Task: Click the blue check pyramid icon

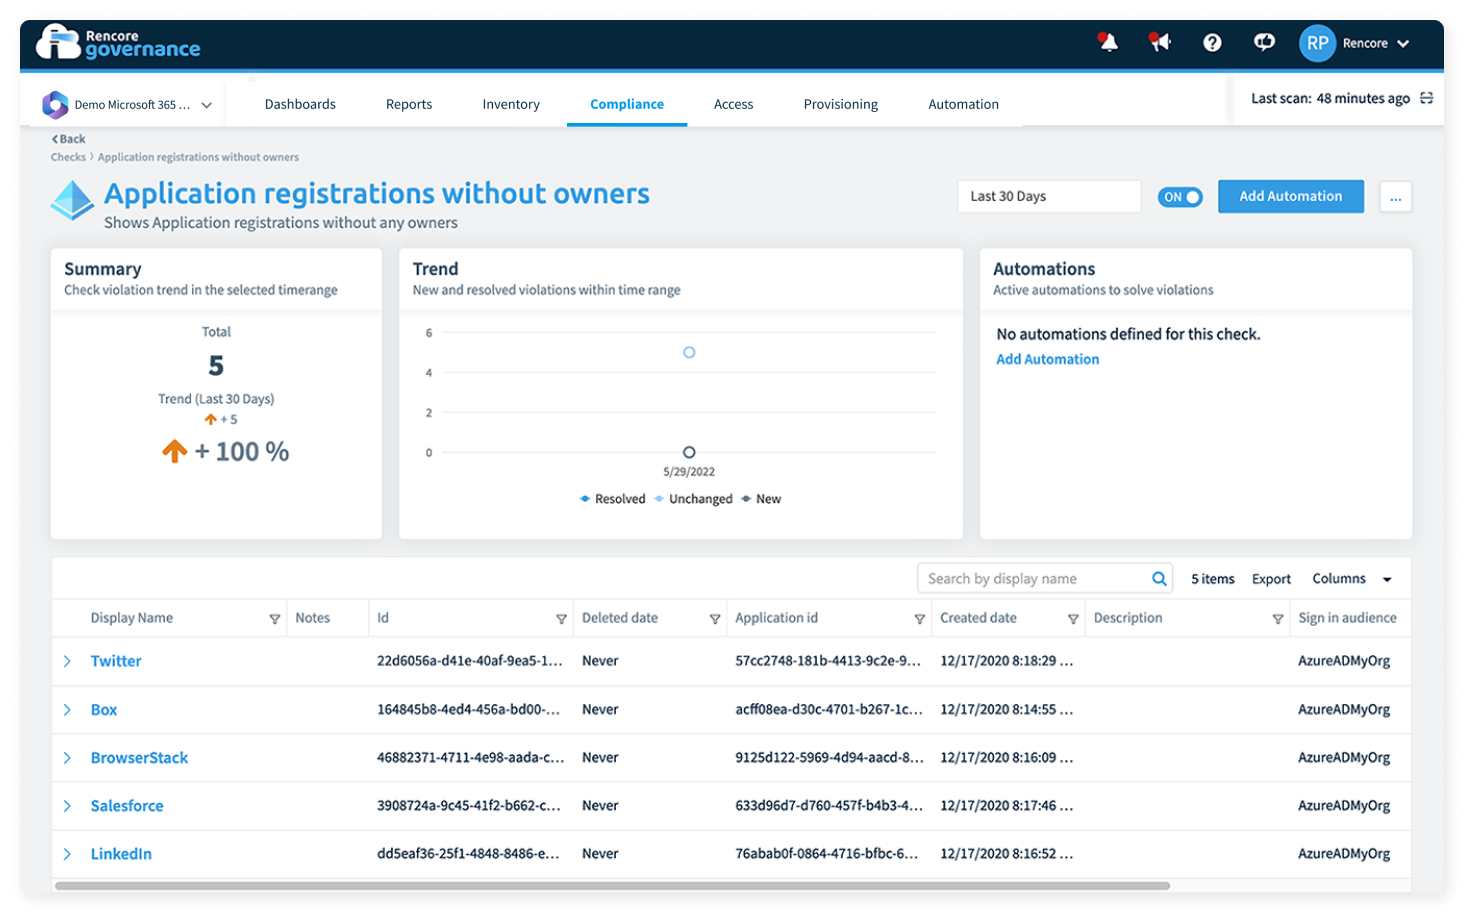Action: pyautogui.click(x=73, y=201)
